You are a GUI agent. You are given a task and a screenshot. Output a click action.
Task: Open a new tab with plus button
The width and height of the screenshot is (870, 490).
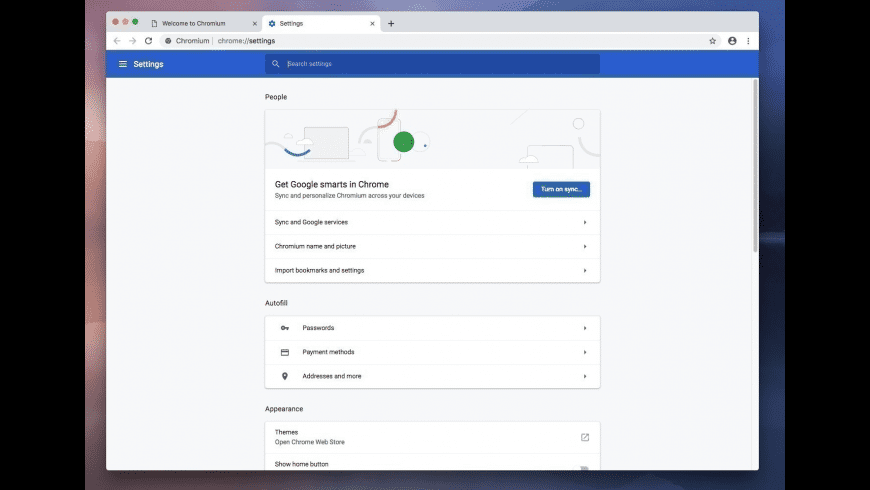(x=391, y=23)
